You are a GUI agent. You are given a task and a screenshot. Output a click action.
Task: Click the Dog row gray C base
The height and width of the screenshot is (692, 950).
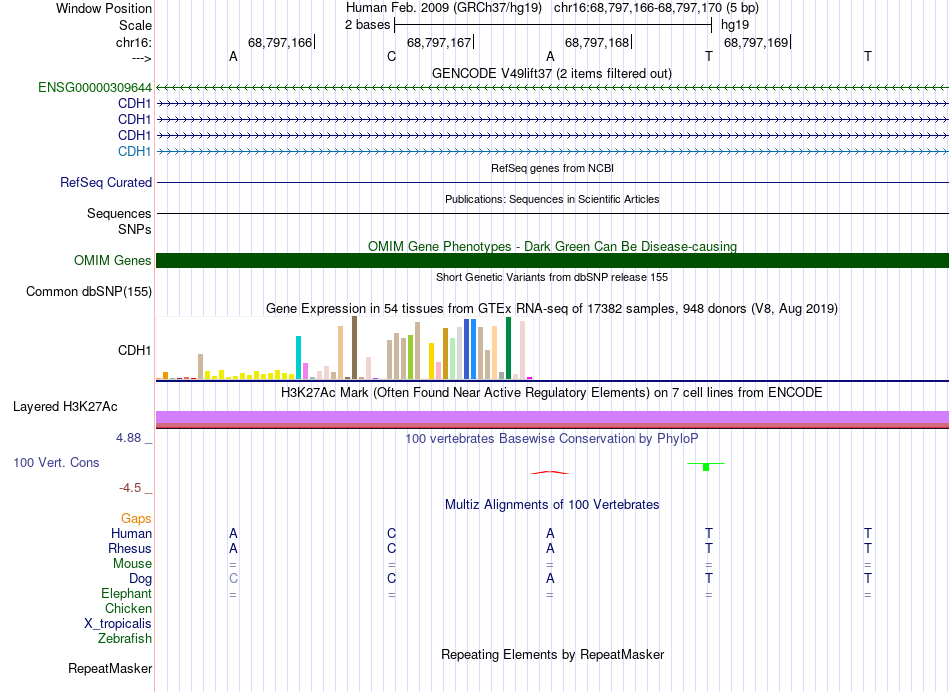pos(233,579)
